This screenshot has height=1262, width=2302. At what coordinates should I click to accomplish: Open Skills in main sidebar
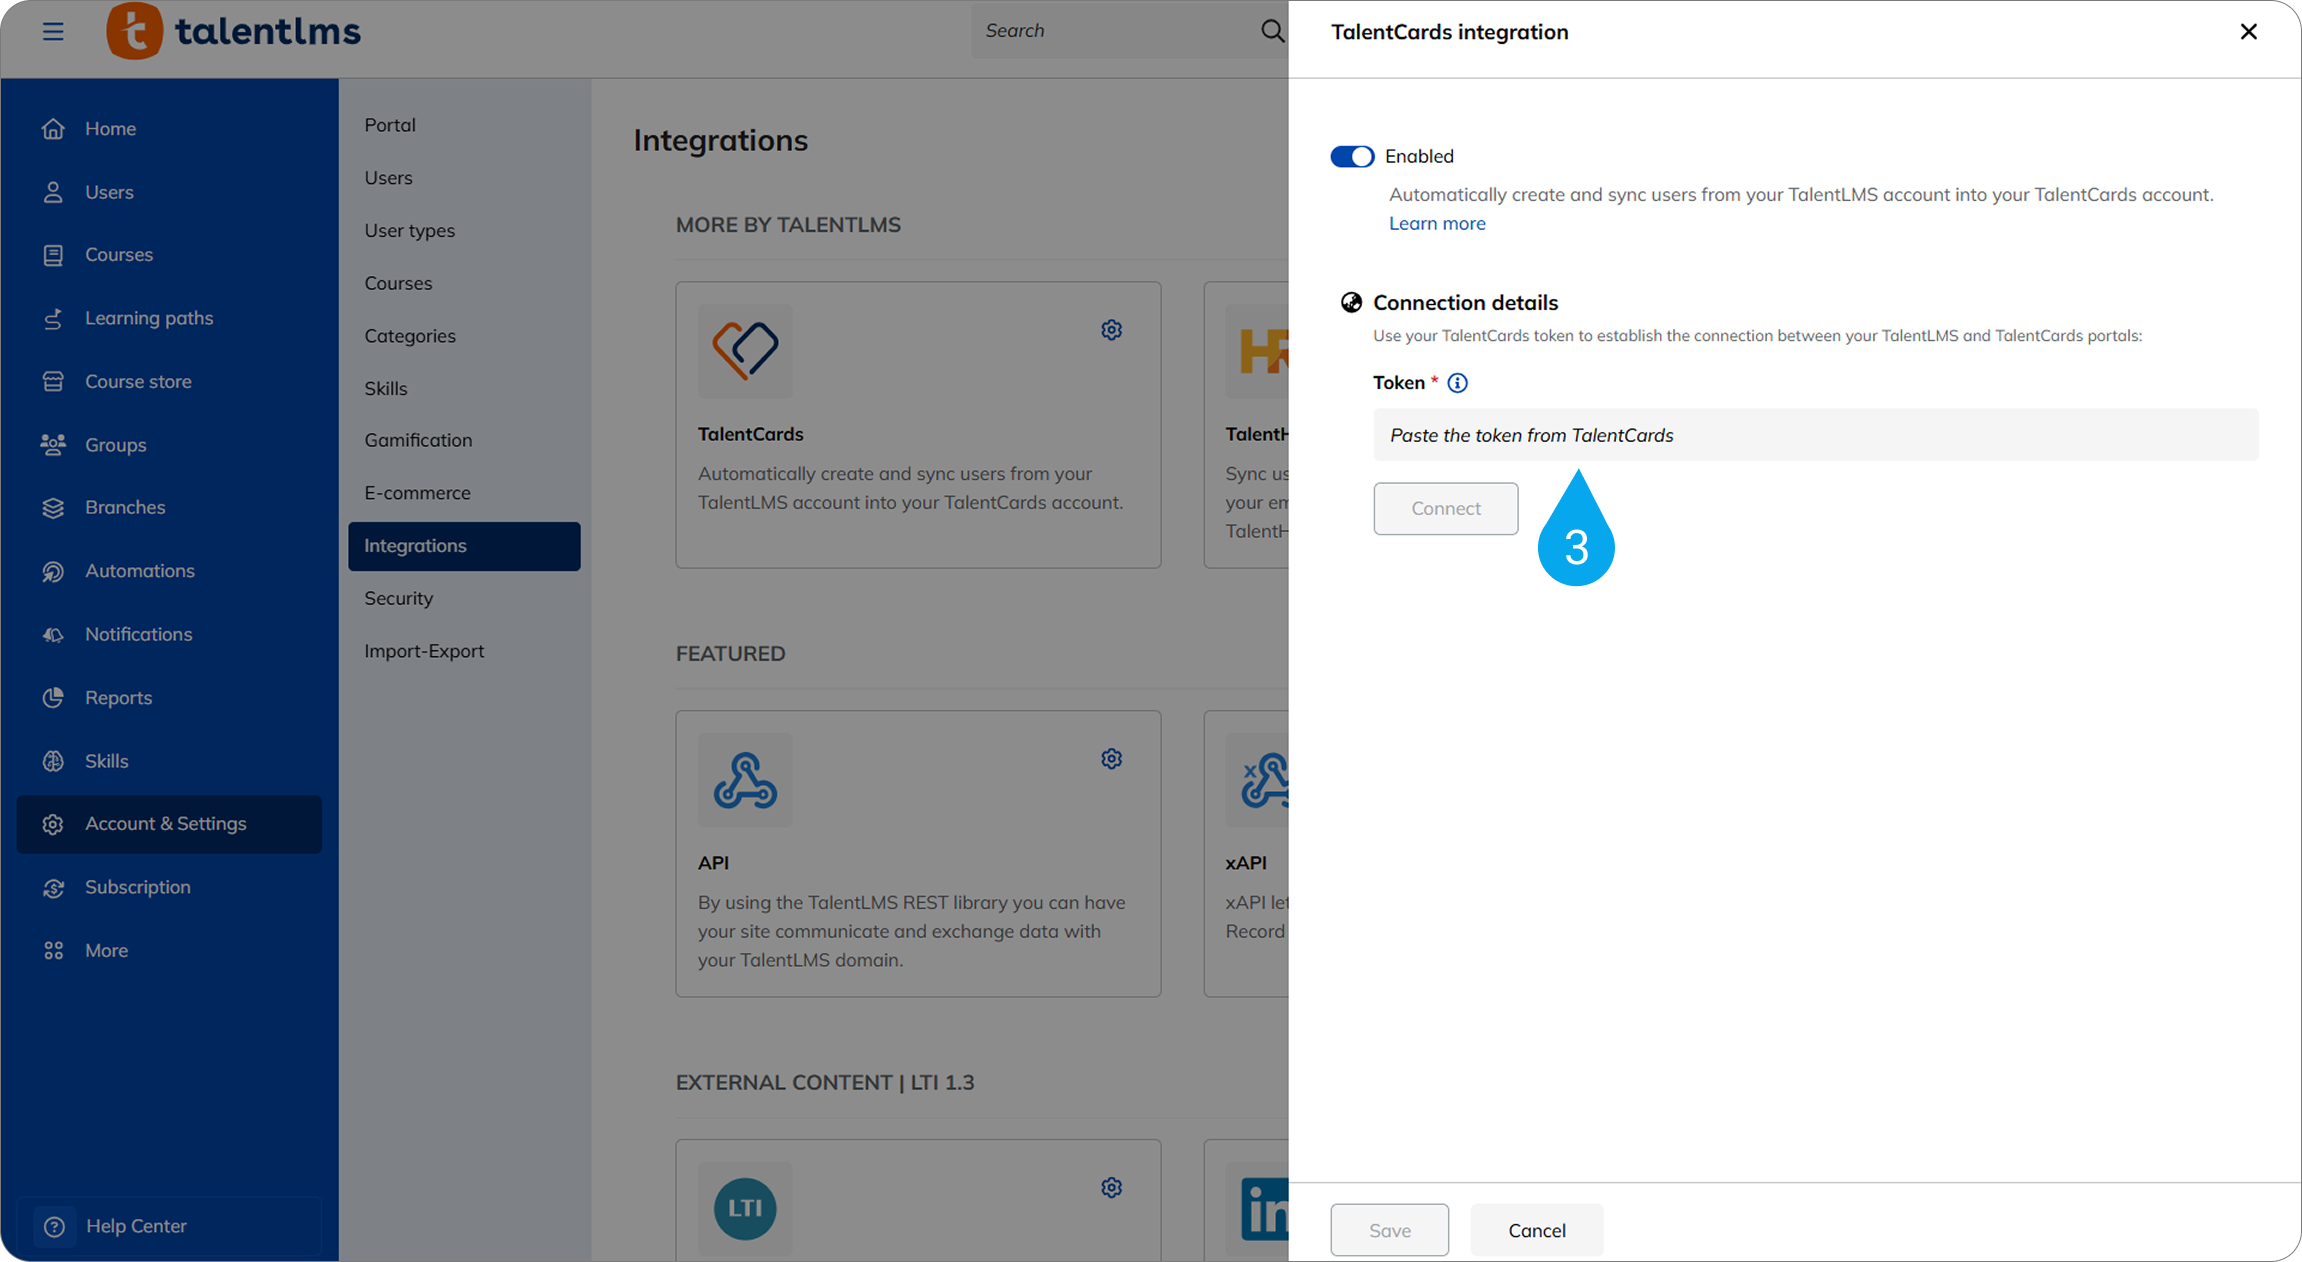[169, 761]
